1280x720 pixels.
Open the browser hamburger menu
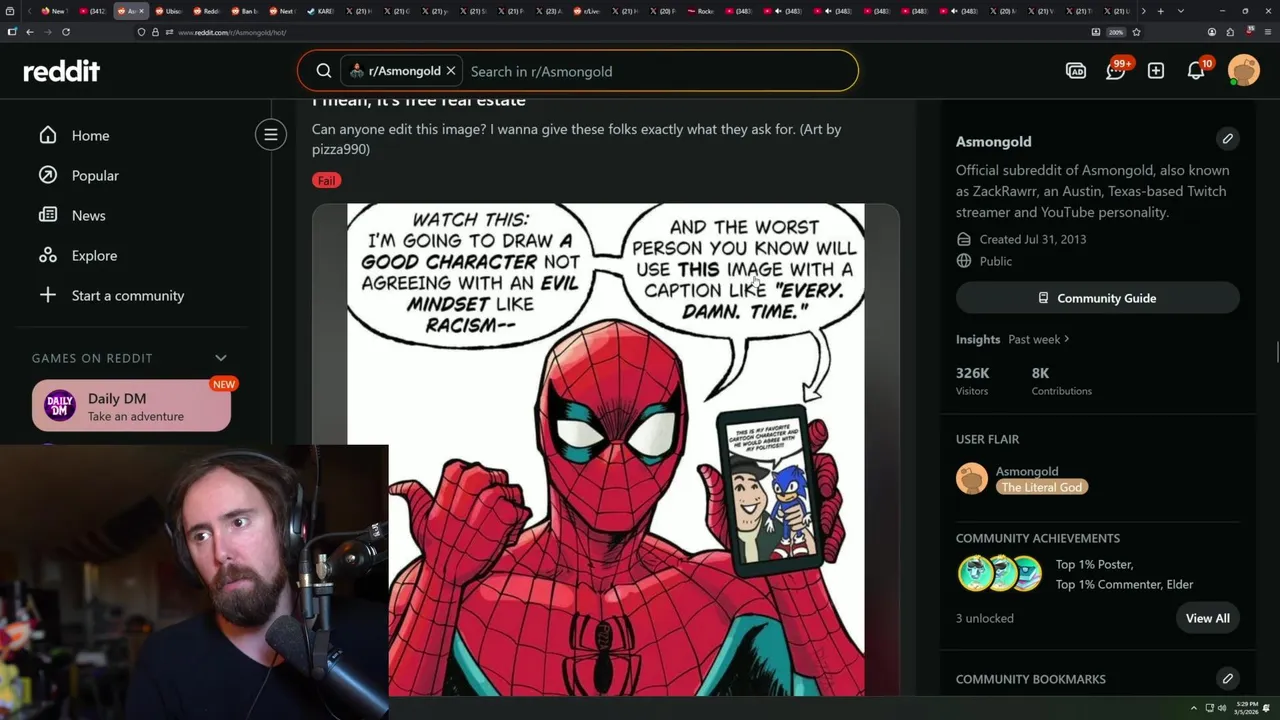point(1266,32)
